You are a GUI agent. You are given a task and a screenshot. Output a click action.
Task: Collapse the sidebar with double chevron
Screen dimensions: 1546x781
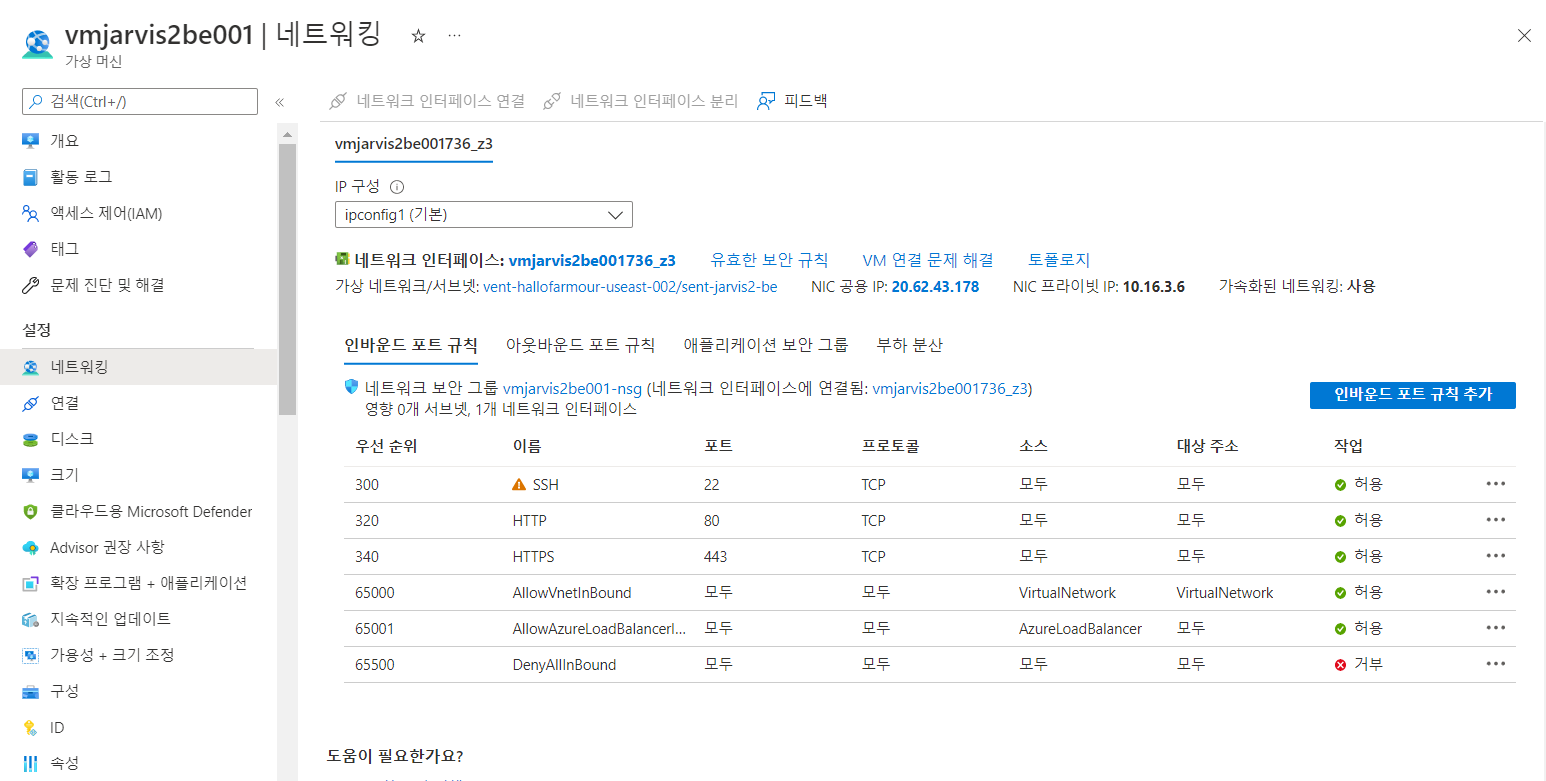pyautogui.click(x=280, y=102)
